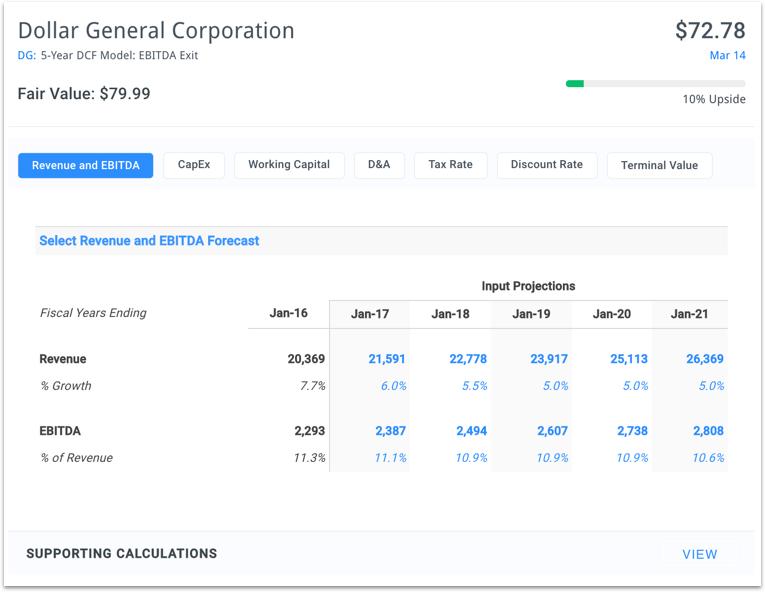Switch to the Terminal Value tab

click(659, 165)
